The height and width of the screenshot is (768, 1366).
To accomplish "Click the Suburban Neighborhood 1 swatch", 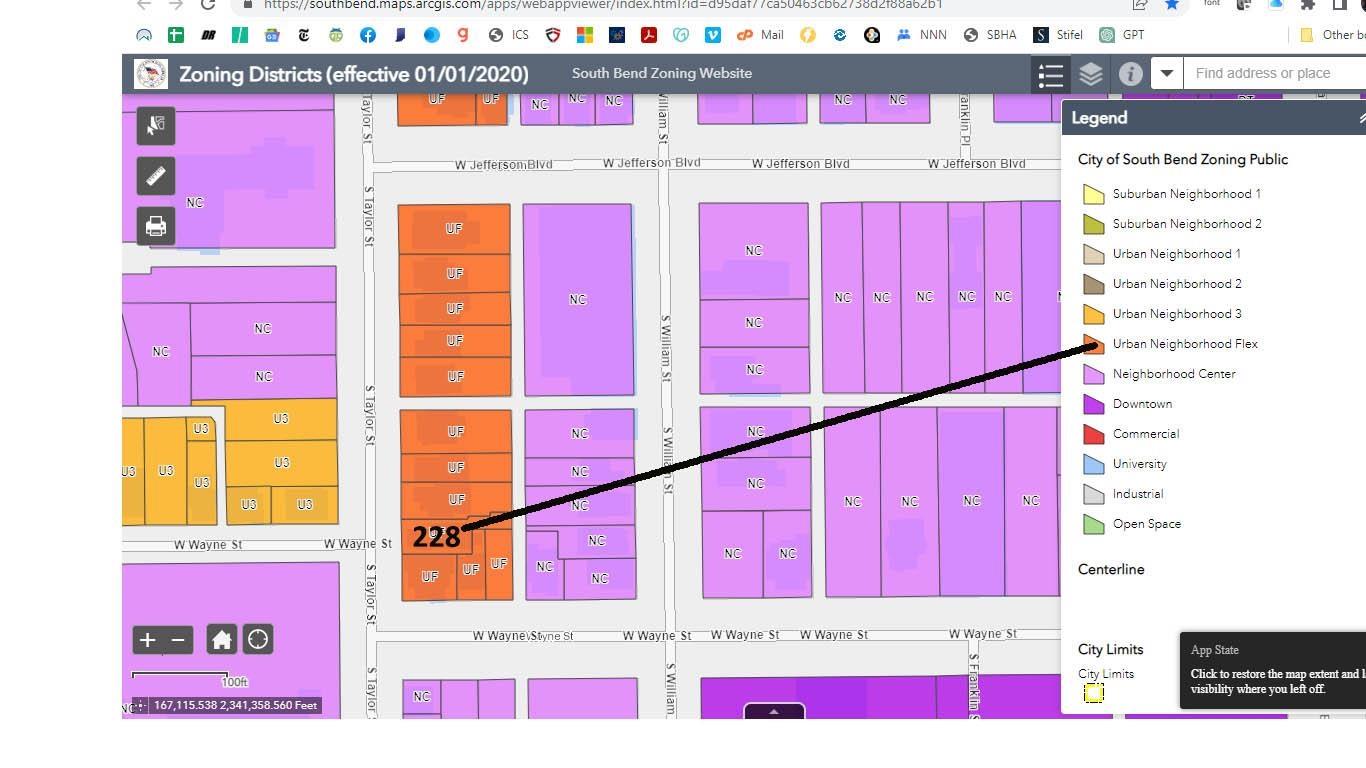I will pos(1093,194).
